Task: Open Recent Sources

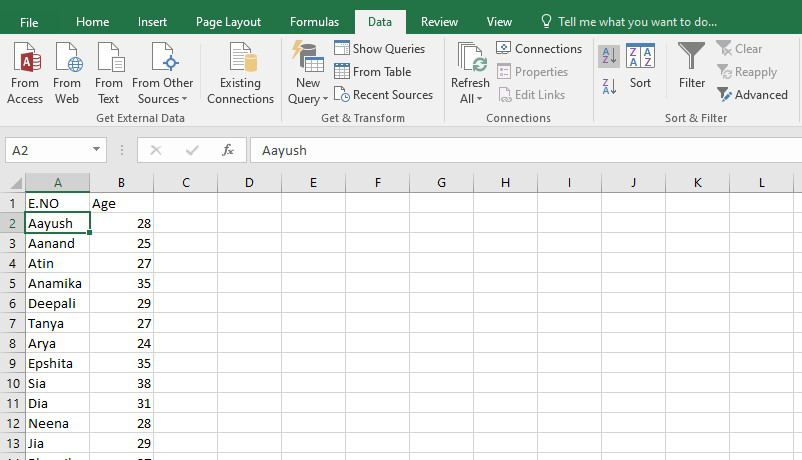Action: point(383,95)
